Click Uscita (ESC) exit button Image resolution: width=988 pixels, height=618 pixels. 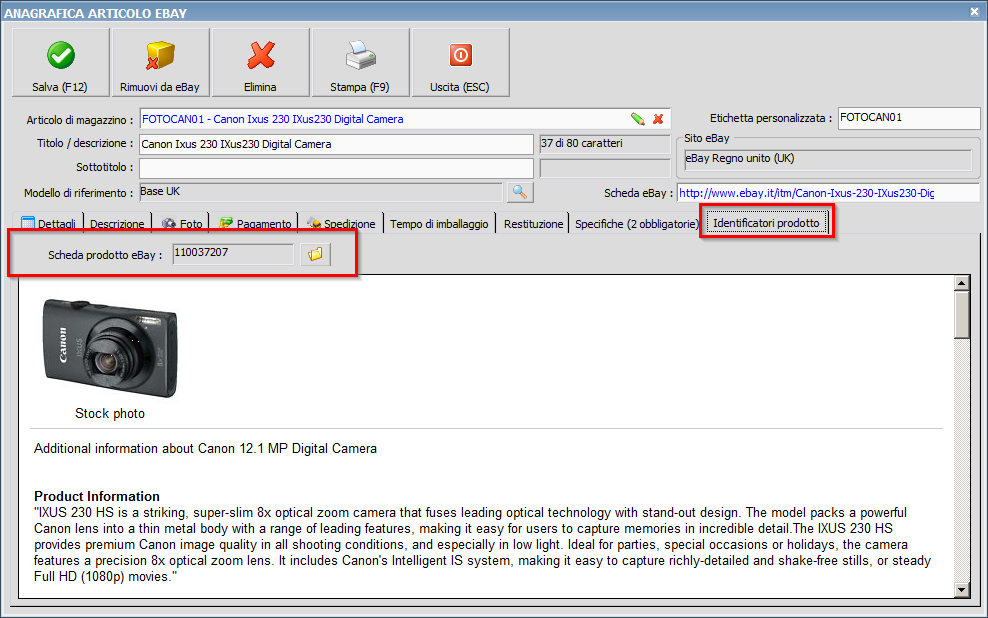pos(460,62)
